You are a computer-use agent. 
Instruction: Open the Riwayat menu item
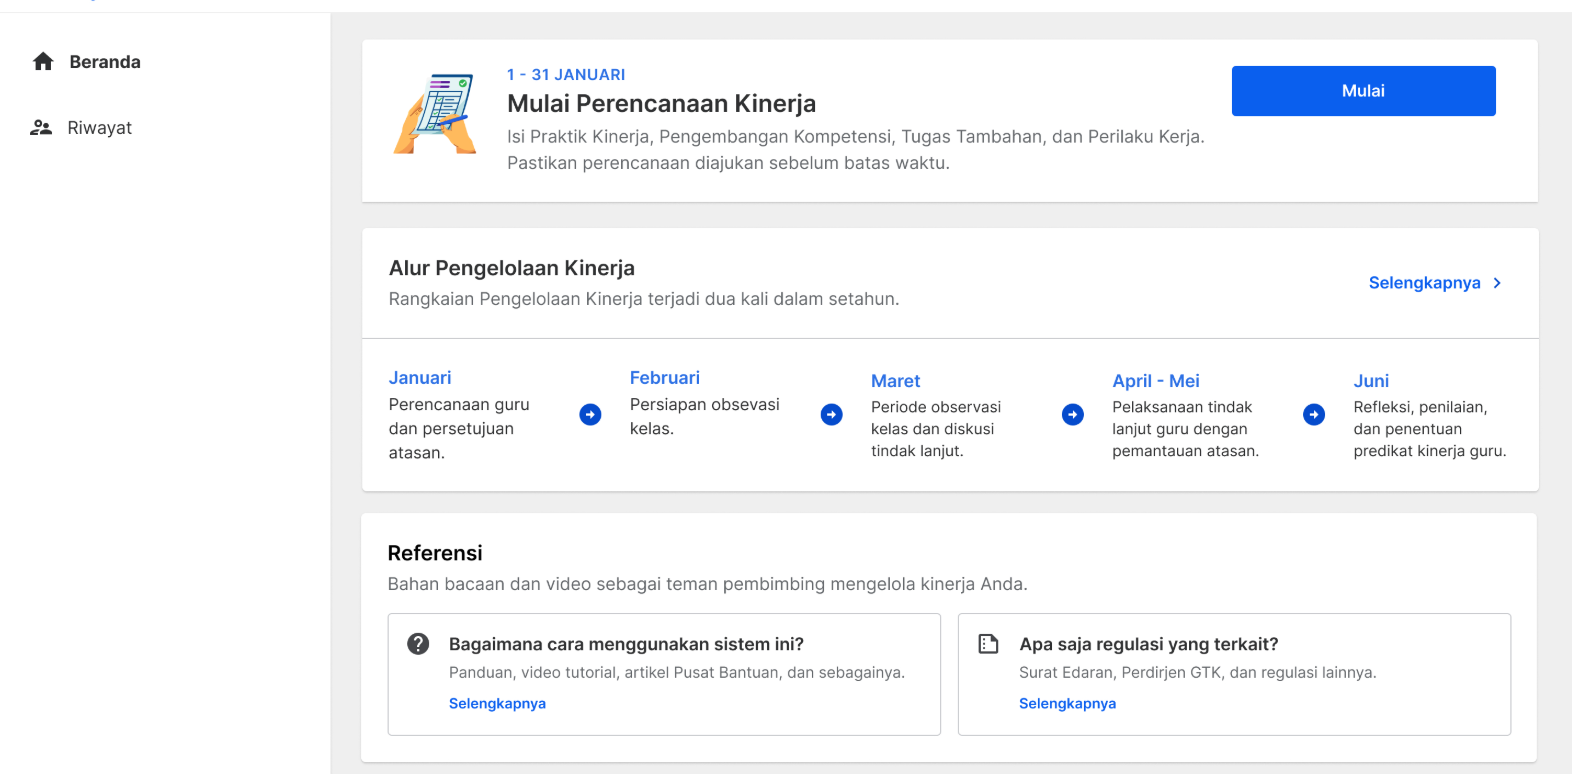point(82,128)
